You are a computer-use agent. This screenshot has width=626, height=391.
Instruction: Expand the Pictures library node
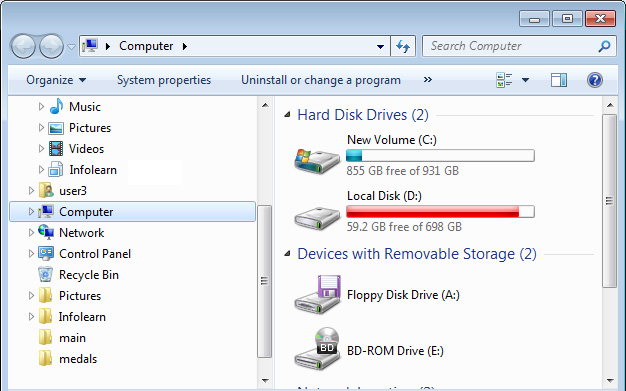click(x=41, y=127)
